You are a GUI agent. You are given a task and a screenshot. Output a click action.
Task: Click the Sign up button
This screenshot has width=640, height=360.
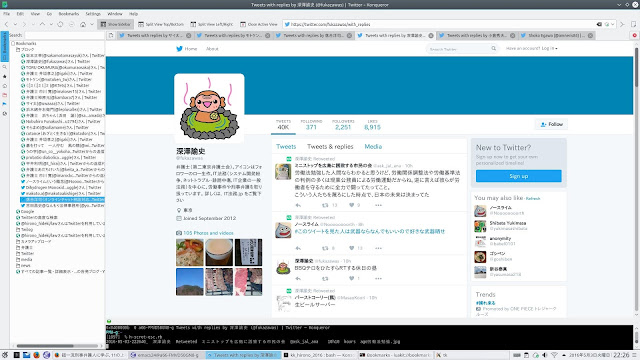coord(518,176)
